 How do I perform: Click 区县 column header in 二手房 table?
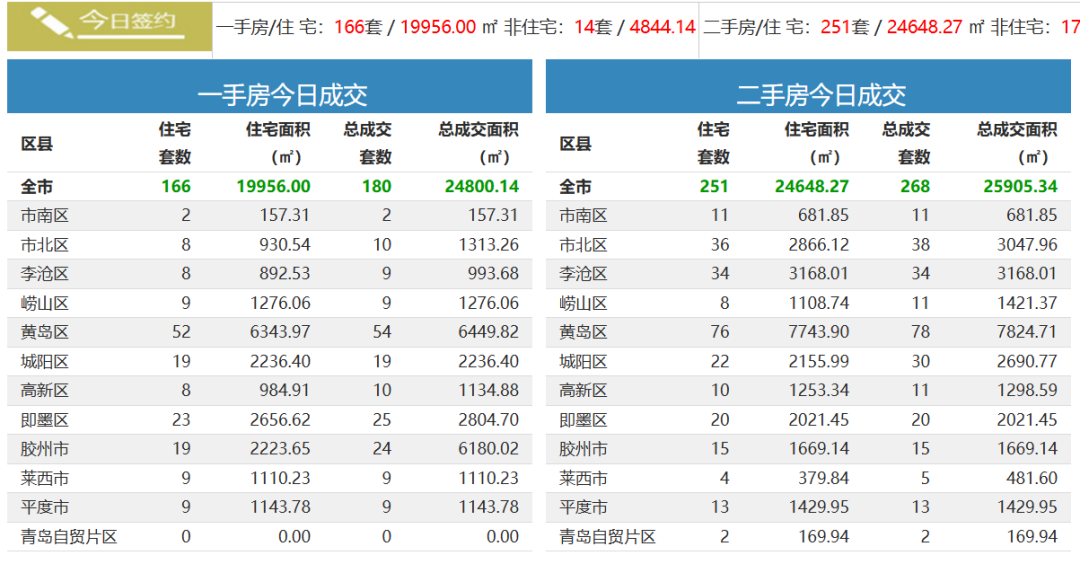coord(576,143)
